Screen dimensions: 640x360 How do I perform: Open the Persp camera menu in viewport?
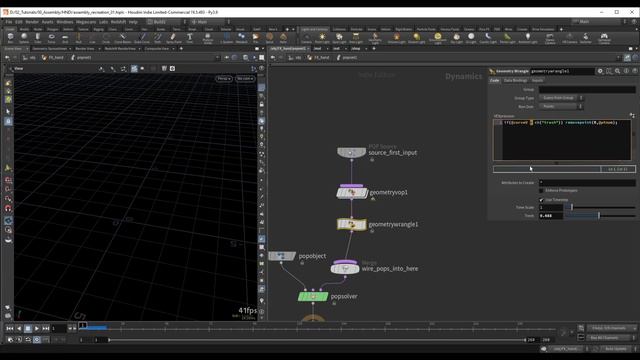[224, 78]
